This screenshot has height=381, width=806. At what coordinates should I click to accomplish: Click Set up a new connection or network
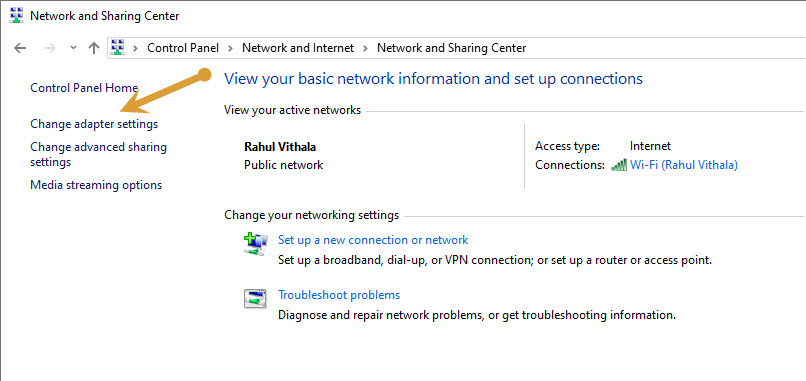point(373,240)
